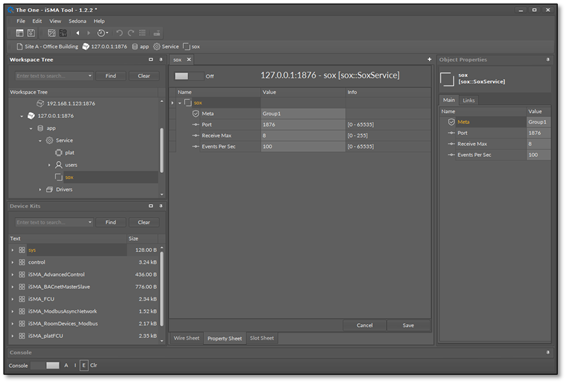Collapse the sox node in property sheet
Viewport: 566px width, 383px height.
(x=180, y=103)
